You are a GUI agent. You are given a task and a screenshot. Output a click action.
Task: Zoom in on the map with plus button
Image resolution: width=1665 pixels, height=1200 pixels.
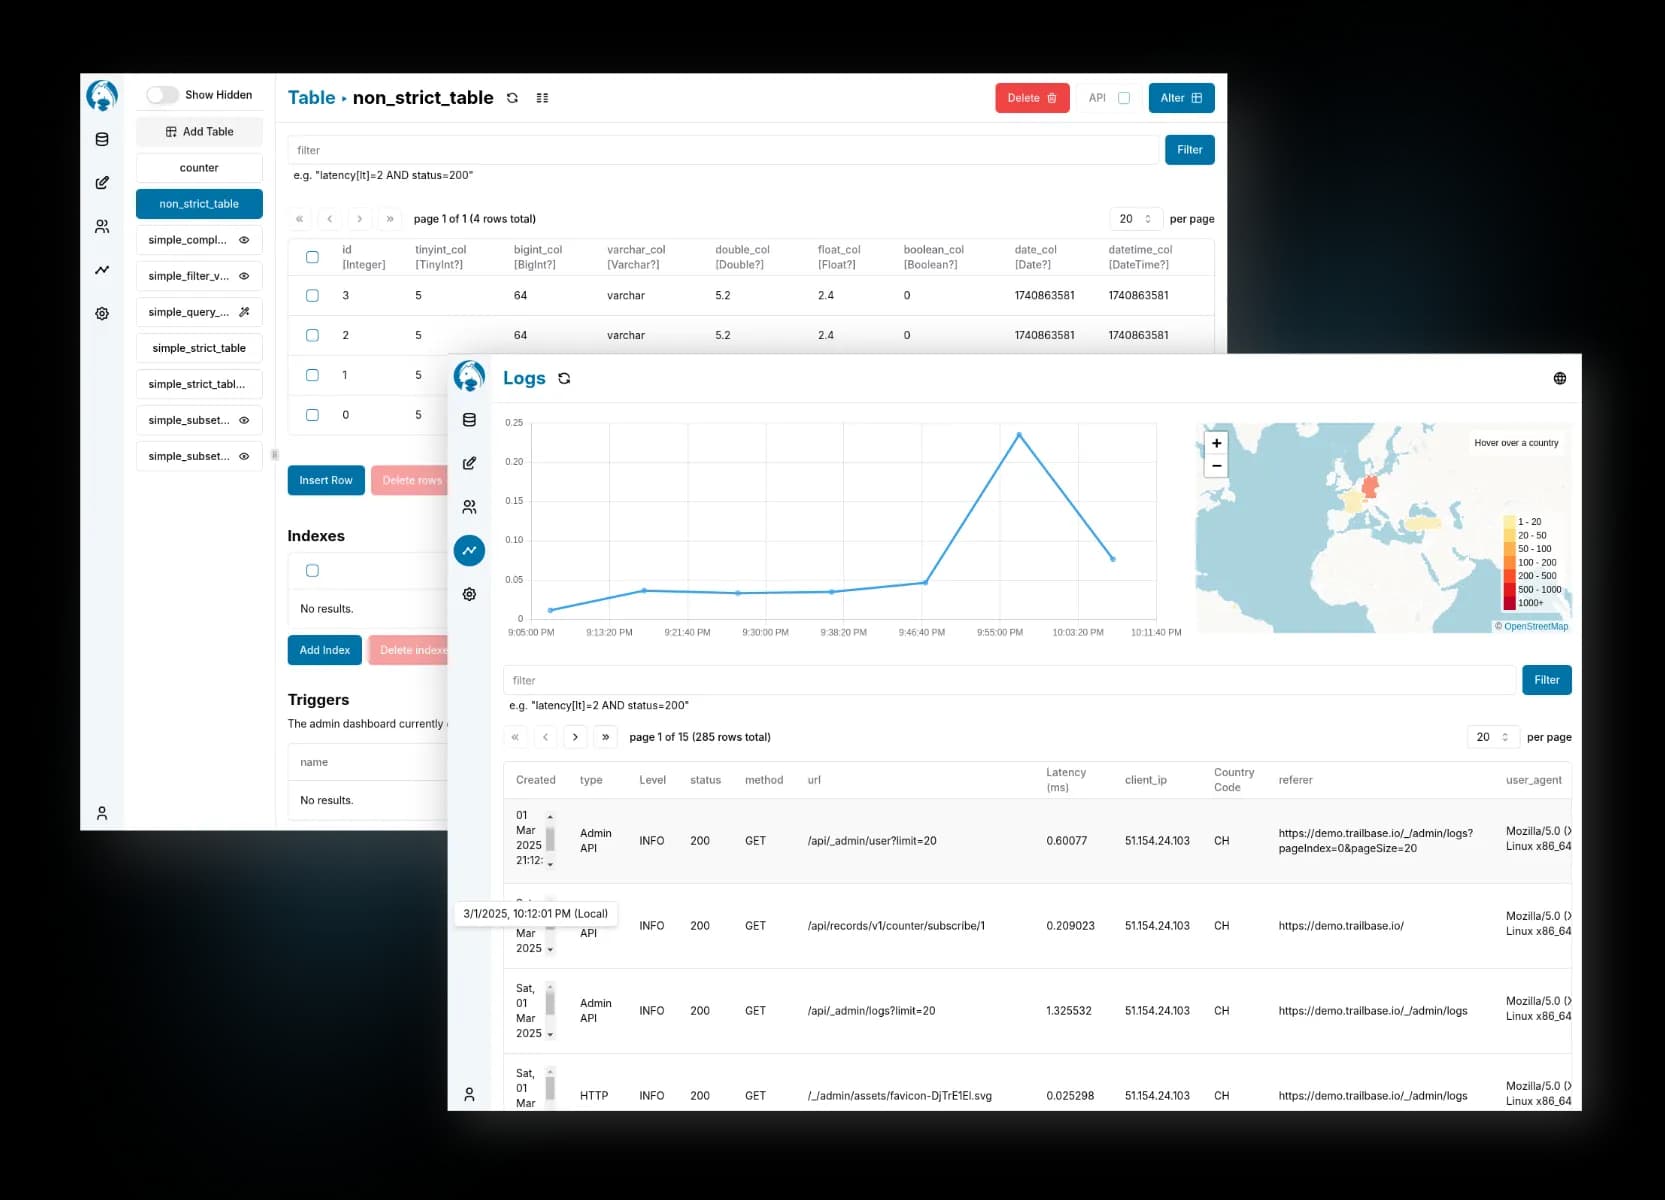coord(1216,443)
